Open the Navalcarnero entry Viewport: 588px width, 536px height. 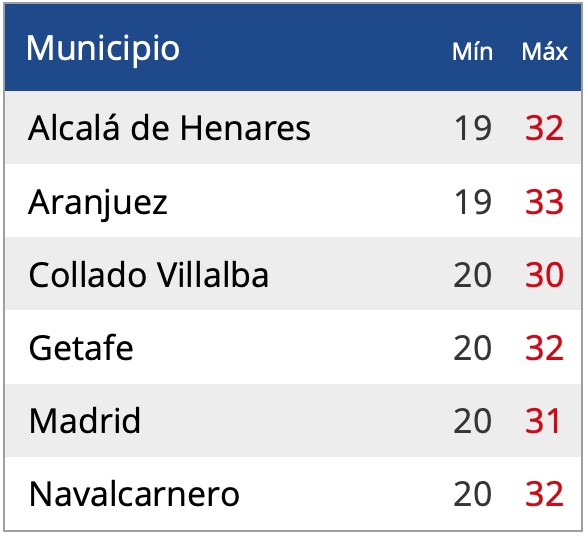[x=293, y=494]
